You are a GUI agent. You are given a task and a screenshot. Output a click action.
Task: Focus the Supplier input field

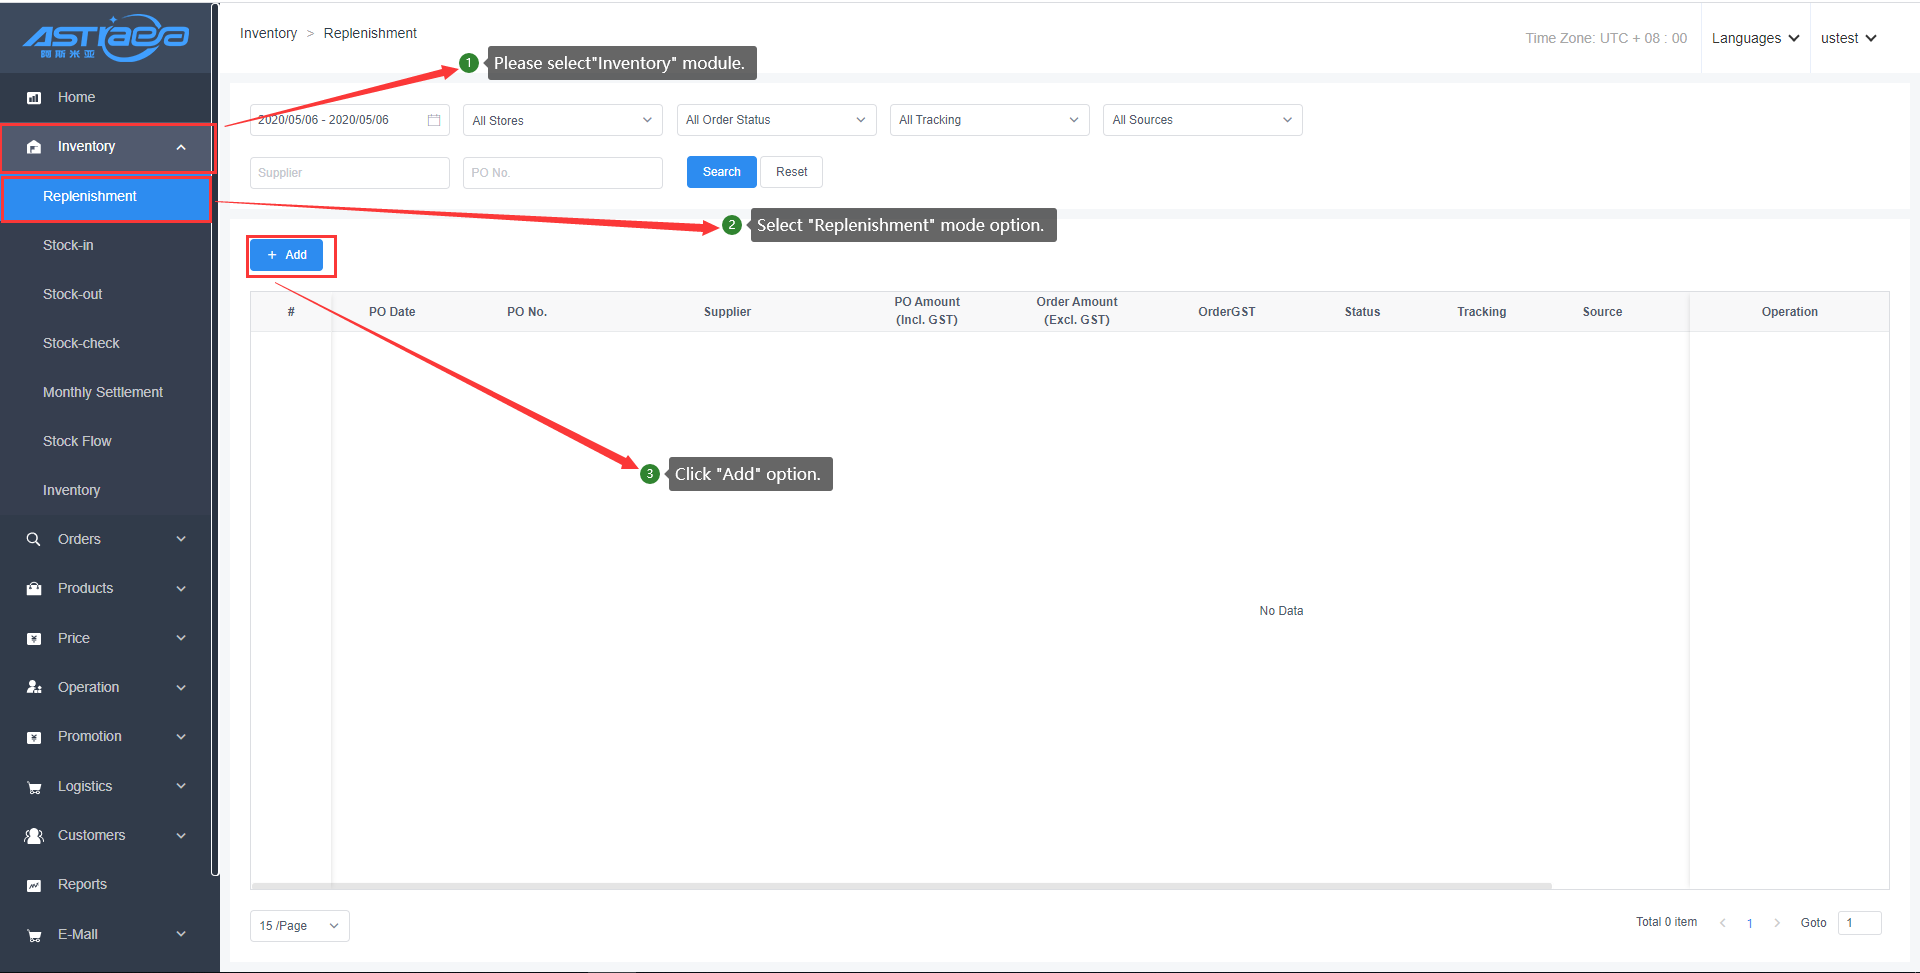(349, 173)
